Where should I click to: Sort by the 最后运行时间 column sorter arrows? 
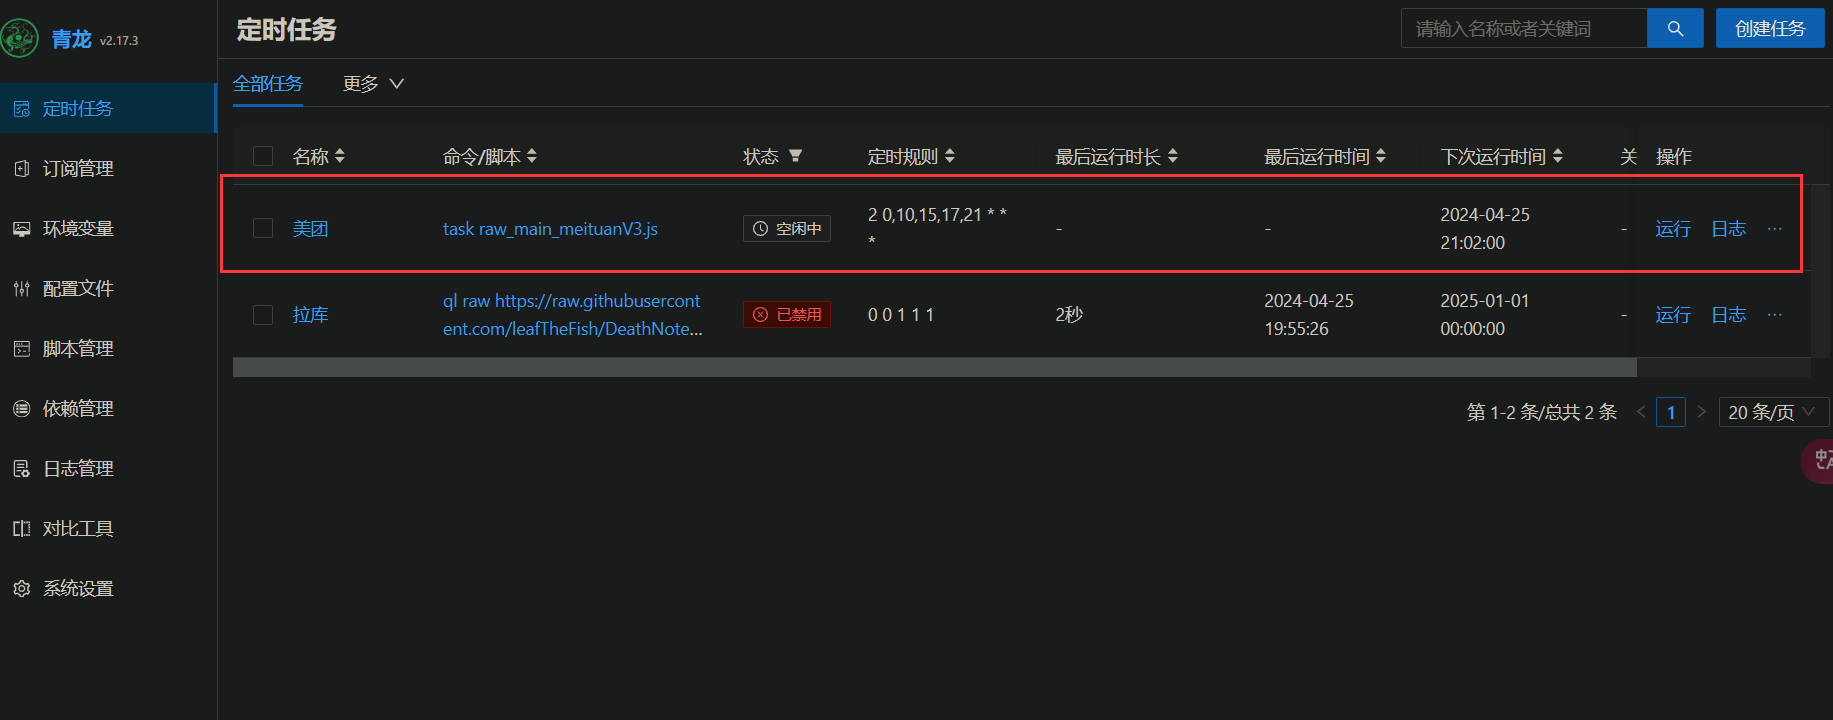coord(1381,156)
